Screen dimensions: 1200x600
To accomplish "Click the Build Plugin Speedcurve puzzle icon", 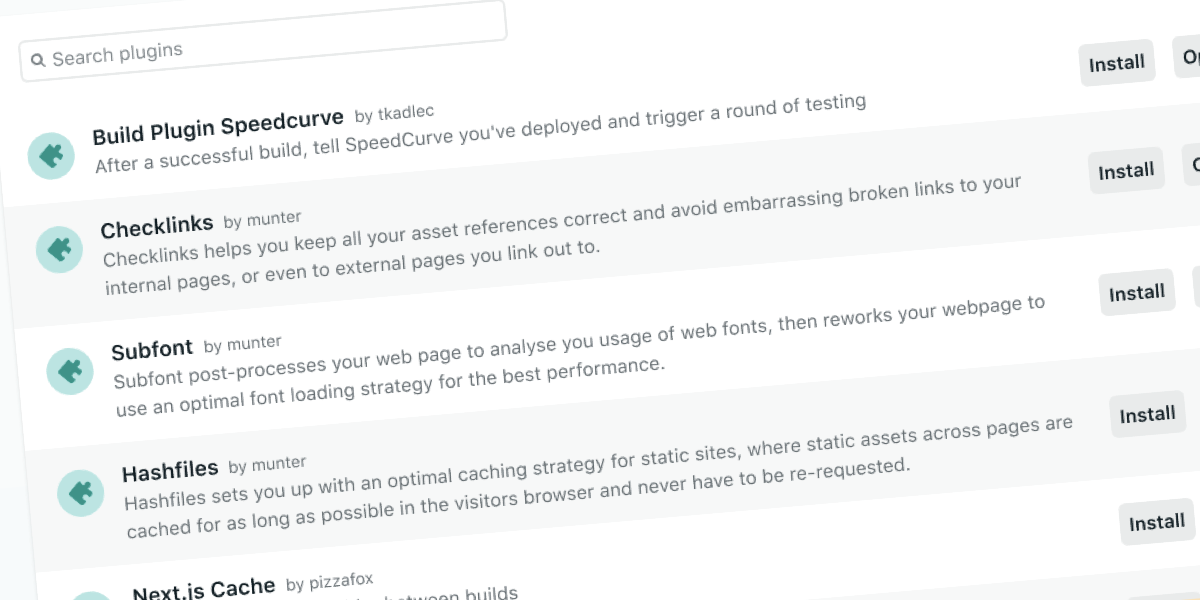I will click(51, 156).
